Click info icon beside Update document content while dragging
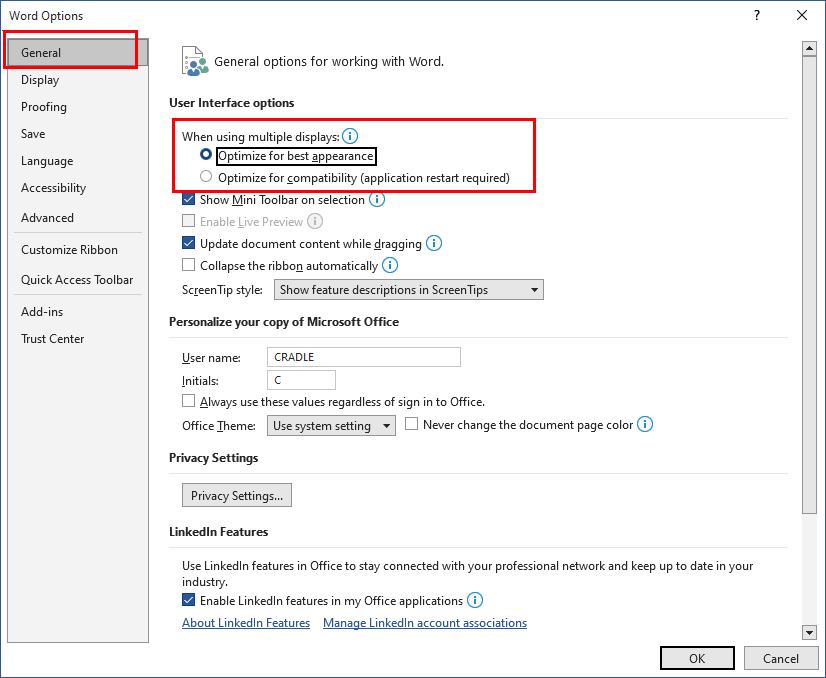The height and width of the screenshot is (678, 826). click(x=434, y=243)
